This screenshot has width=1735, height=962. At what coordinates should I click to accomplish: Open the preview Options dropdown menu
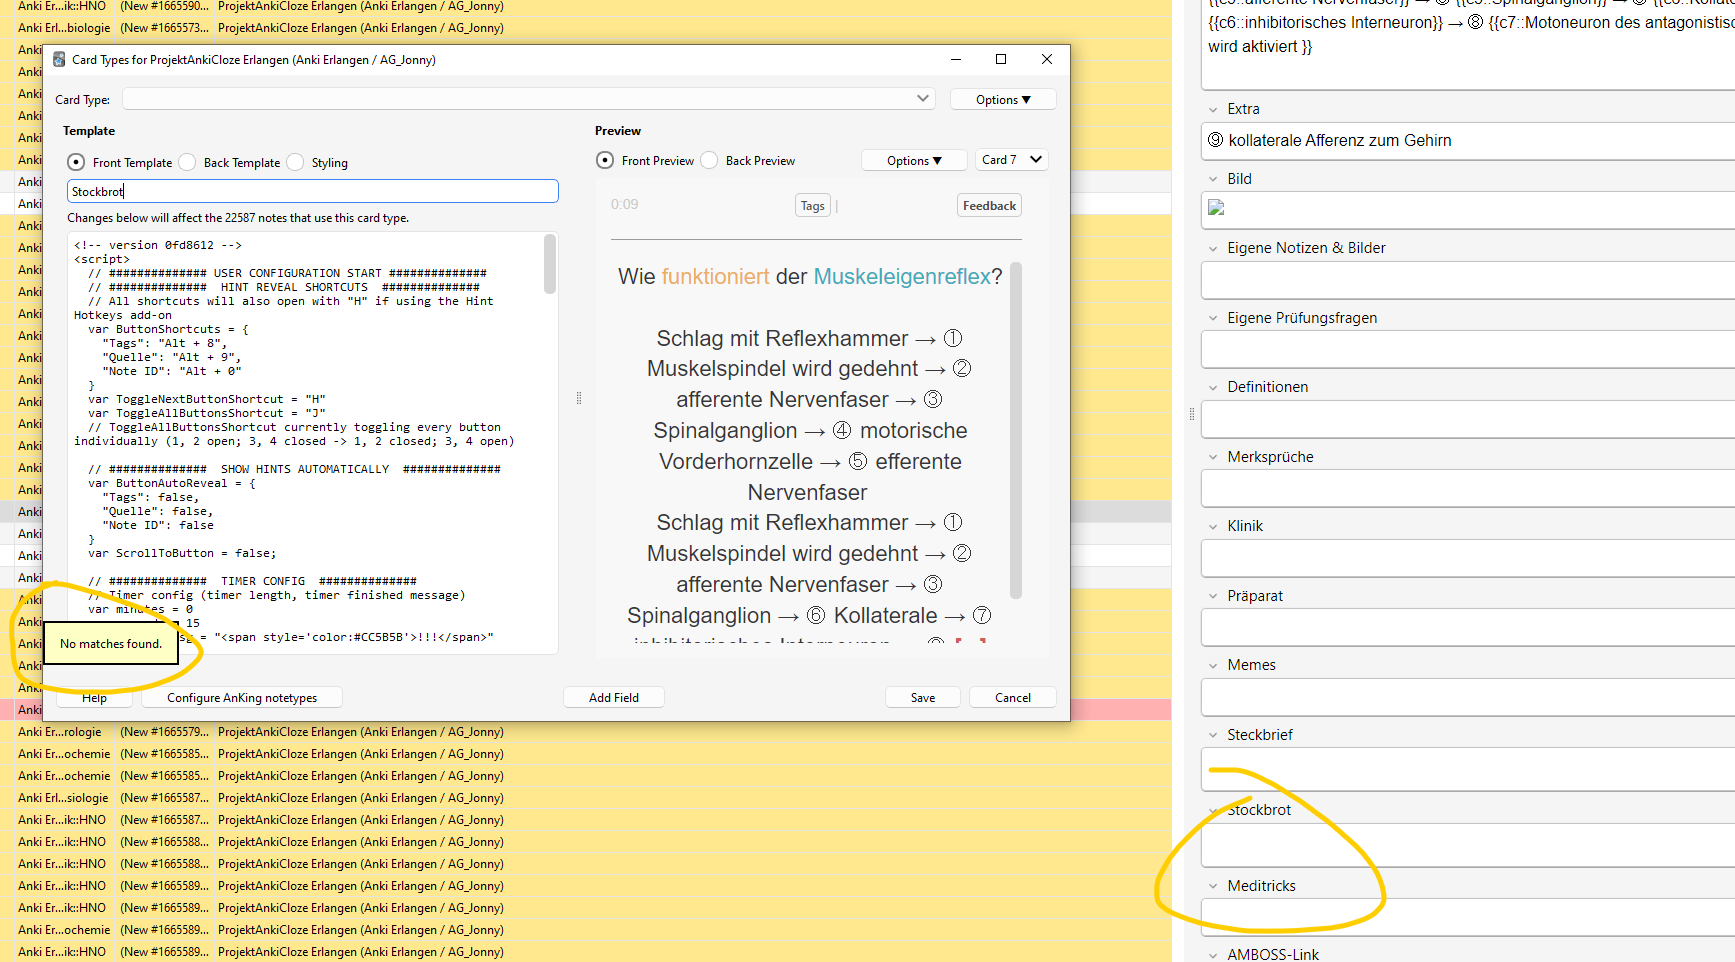pyautogui.click(x=913, y=161)
